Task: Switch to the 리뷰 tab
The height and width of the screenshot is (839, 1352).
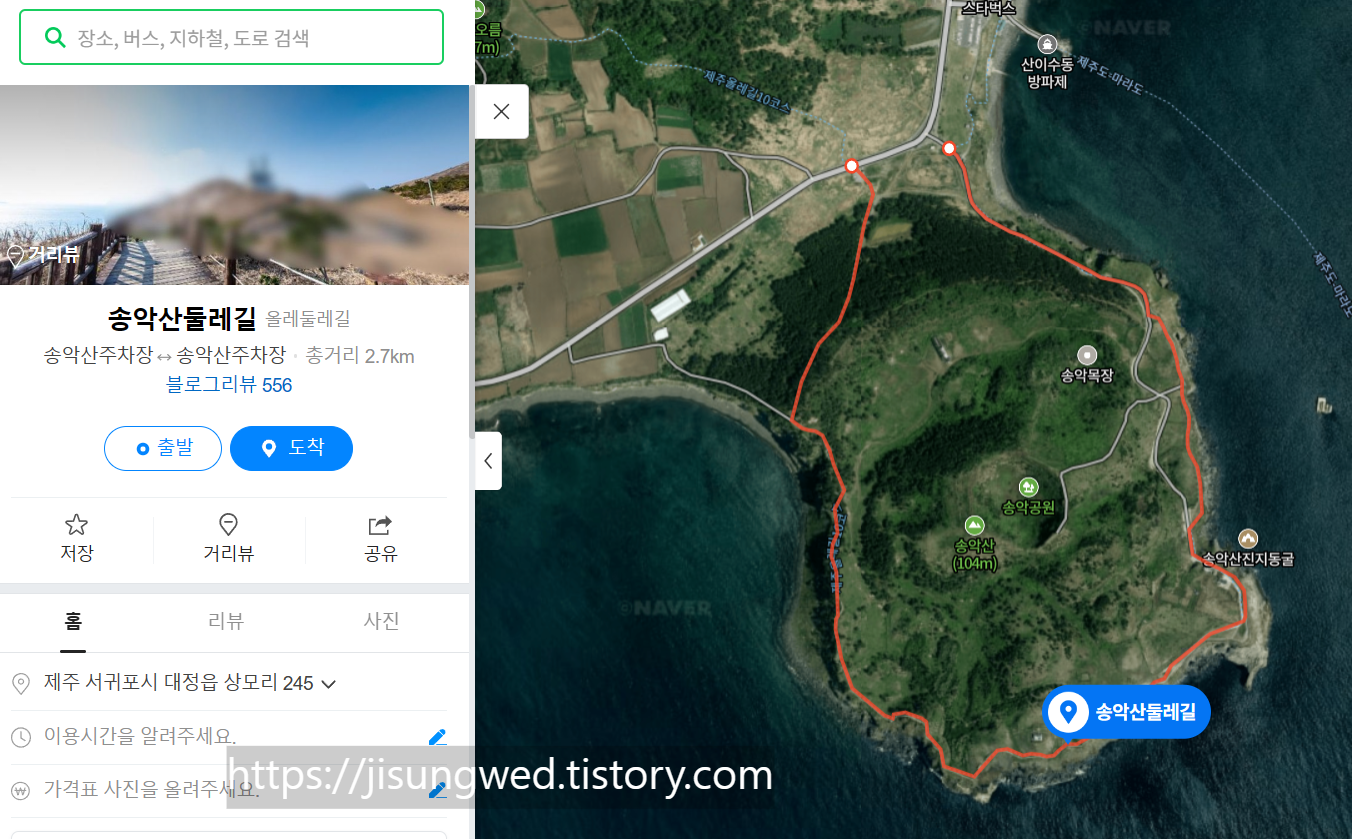Action: pyautogui.click(x=226, y=621)
